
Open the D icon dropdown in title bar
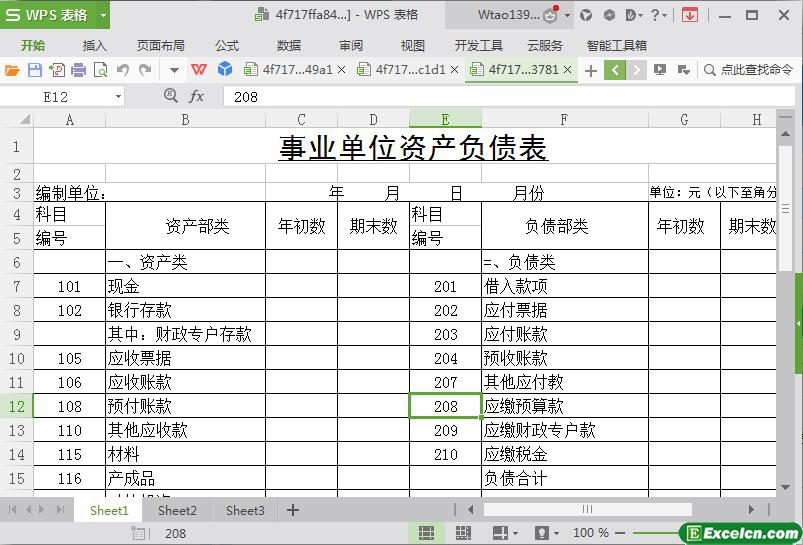(x=634, y=15)
